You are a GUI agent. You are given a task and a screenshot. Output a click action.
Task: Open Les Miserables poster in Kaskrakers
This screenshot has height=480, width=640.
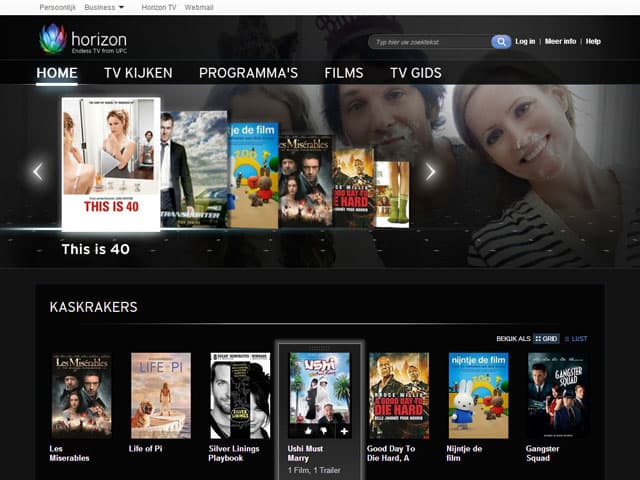click(82, 396)
